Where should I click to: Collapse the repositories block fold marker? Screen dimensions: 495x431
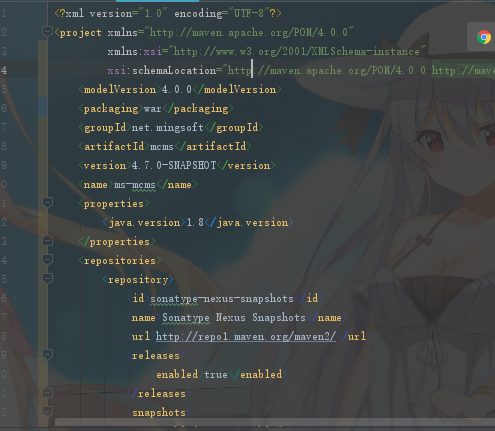click(x=47, y=259)
